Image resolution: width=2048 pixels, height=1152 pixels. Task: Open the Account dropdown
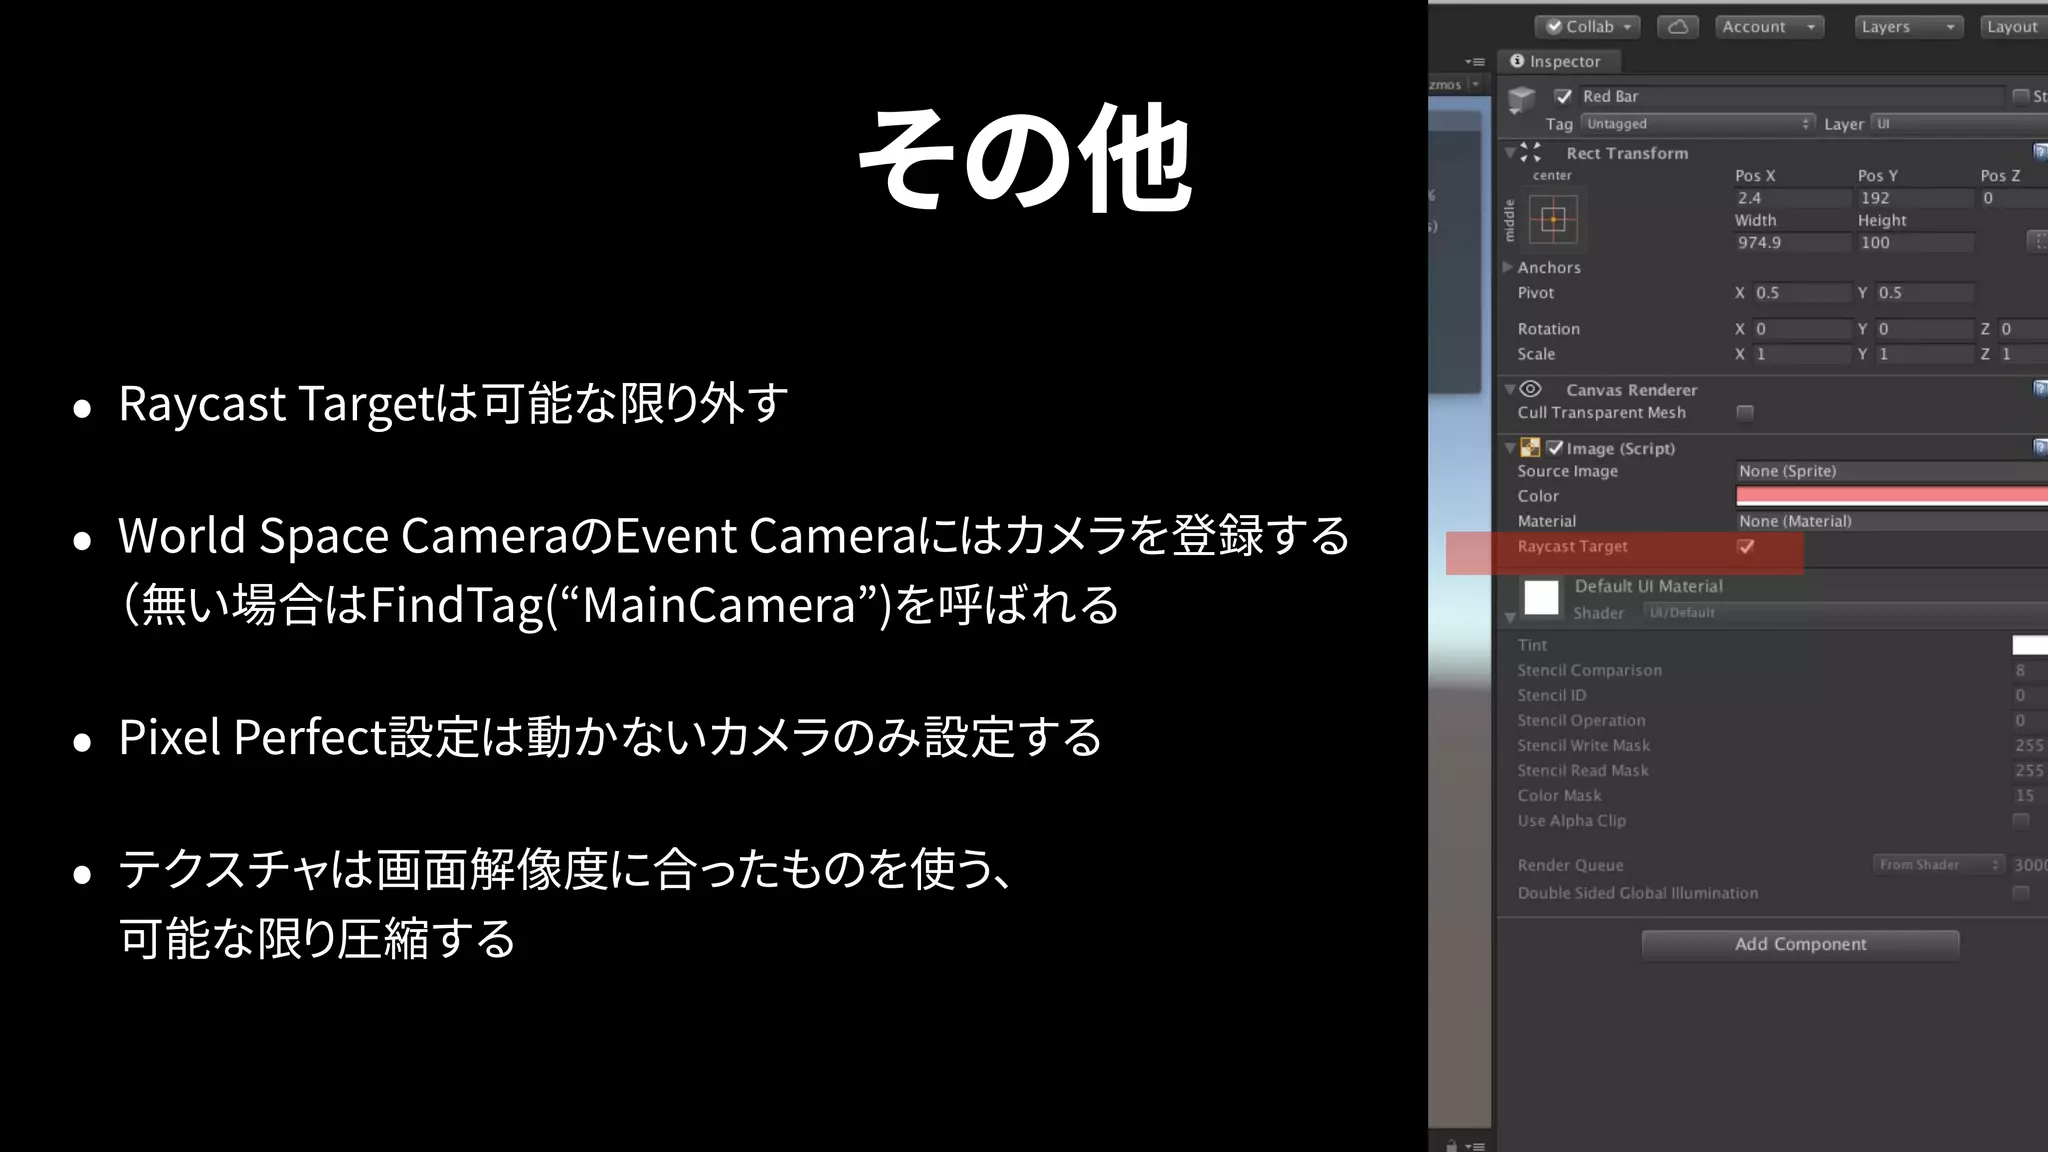click(x=1770, y=27)
